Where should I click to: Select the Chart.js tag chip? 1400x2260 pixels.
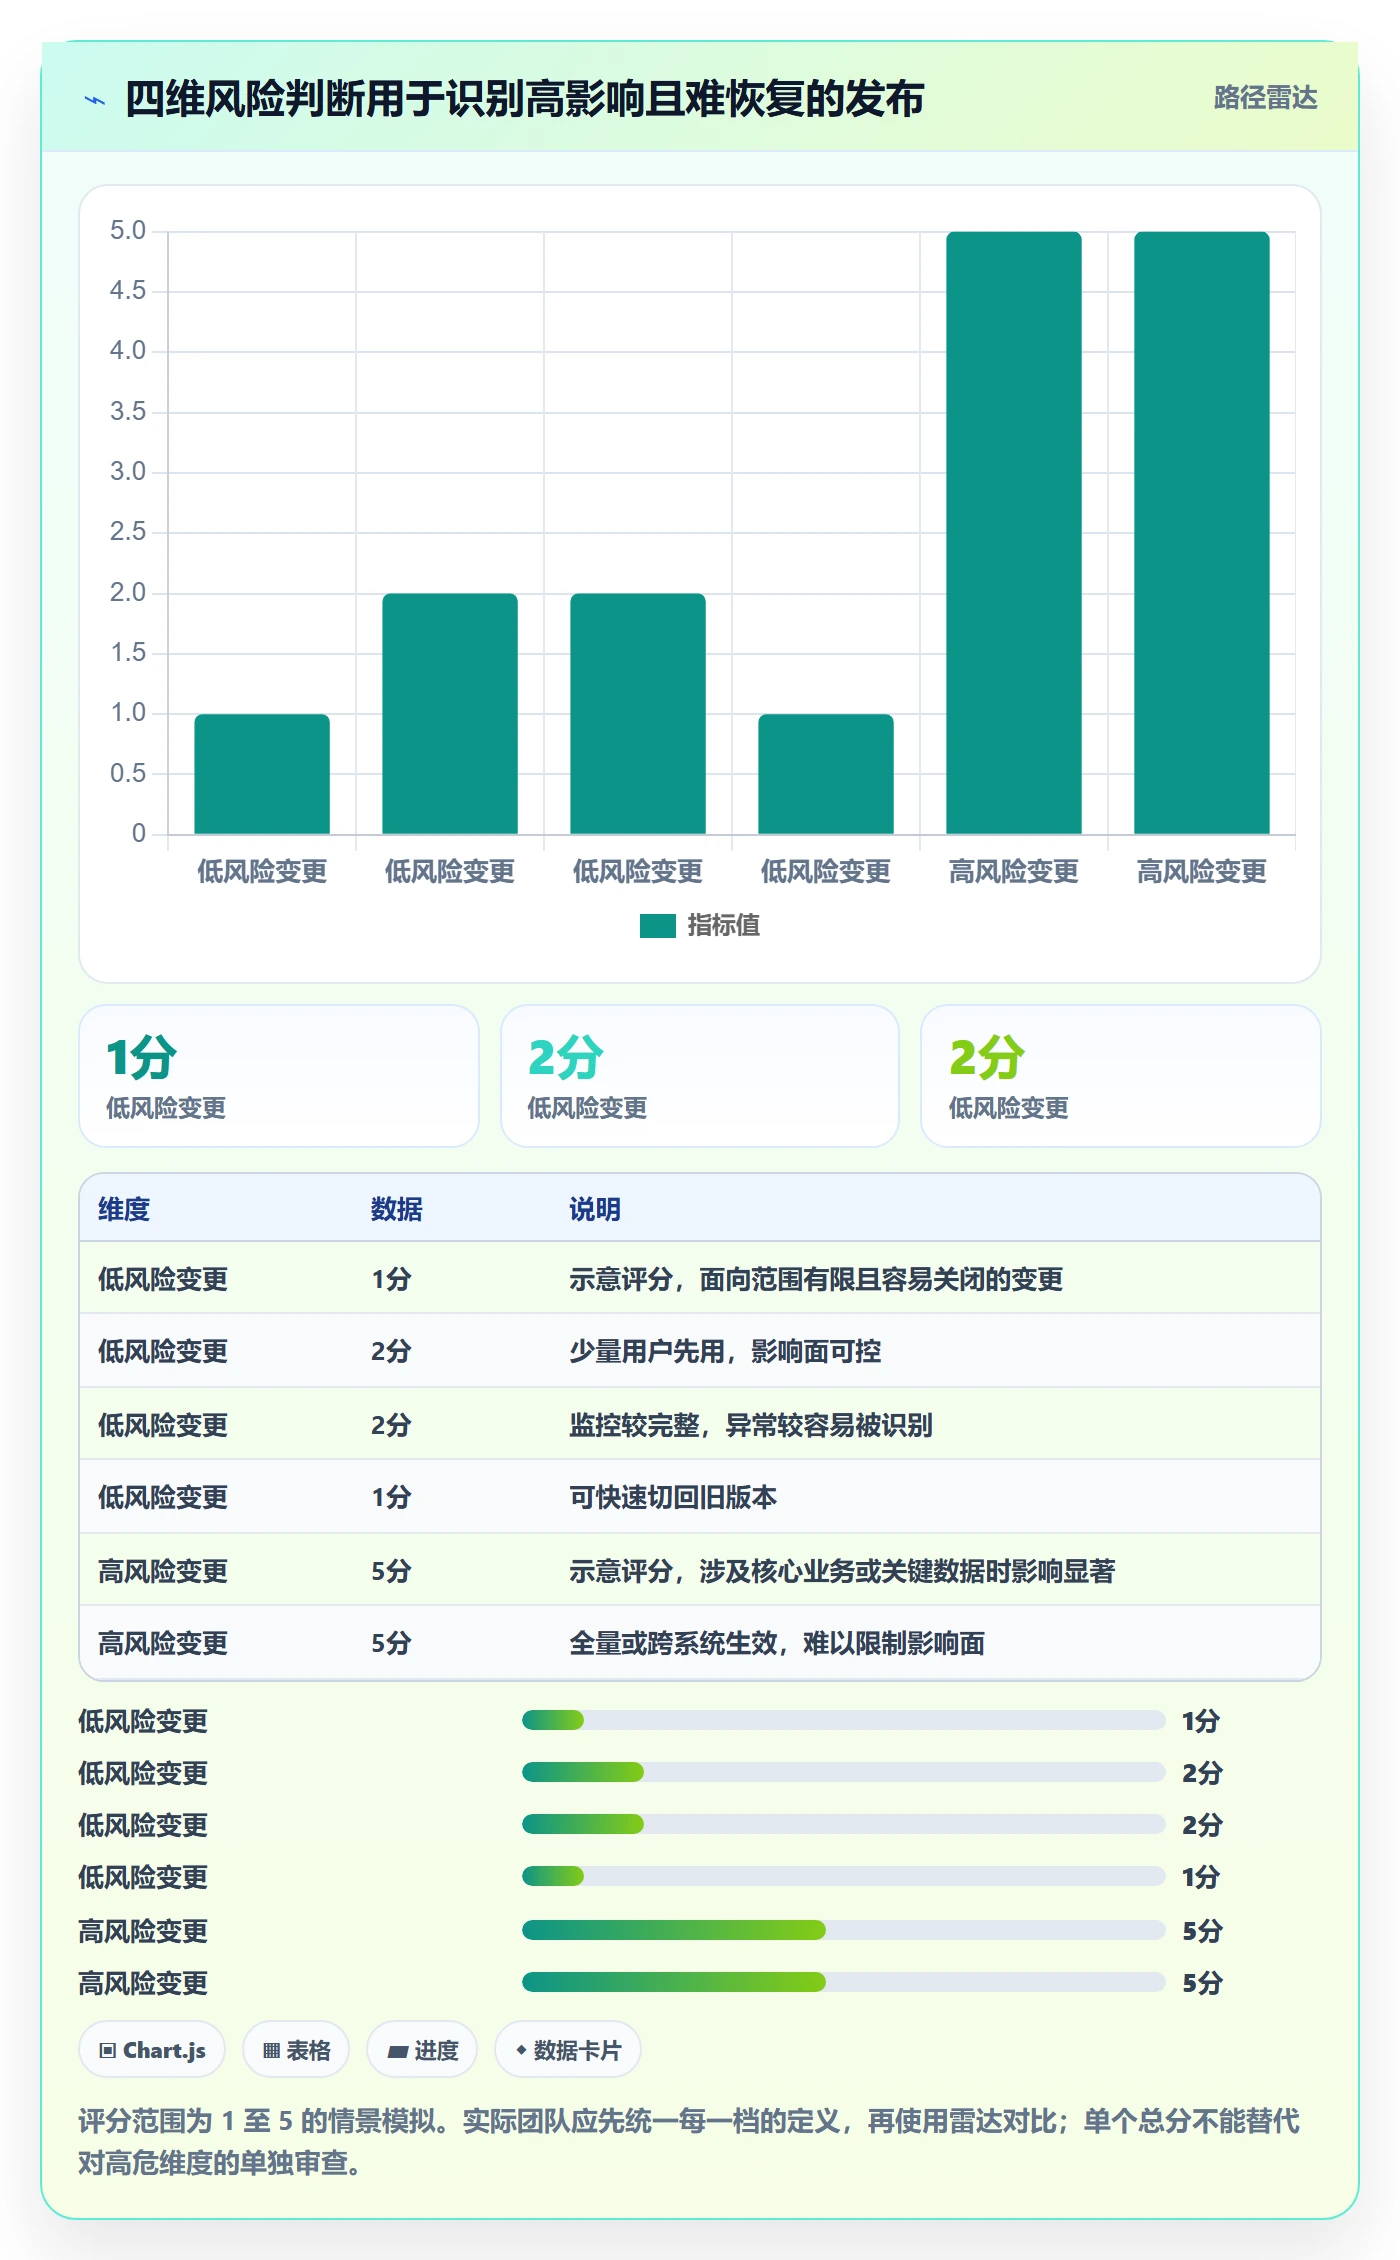pyautogui.click(x=152, y=2050)
